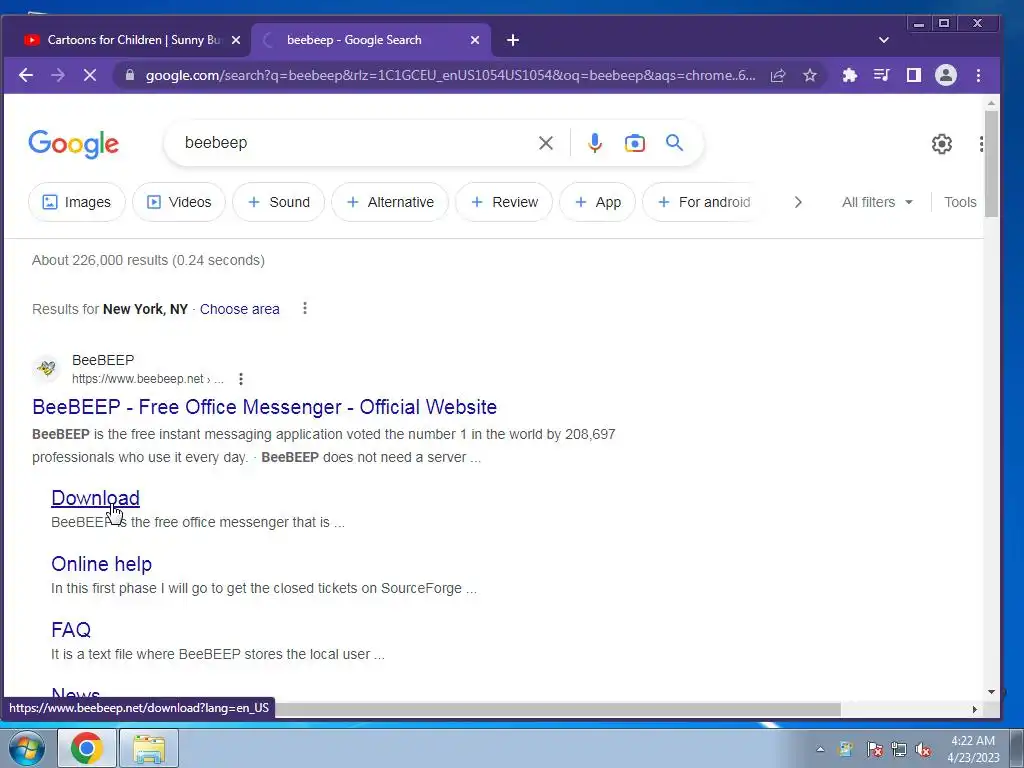This screenshot has height=768, width=1024.
Task: Select the beebeep - Google Search tab
Action: tap(371, 40)
